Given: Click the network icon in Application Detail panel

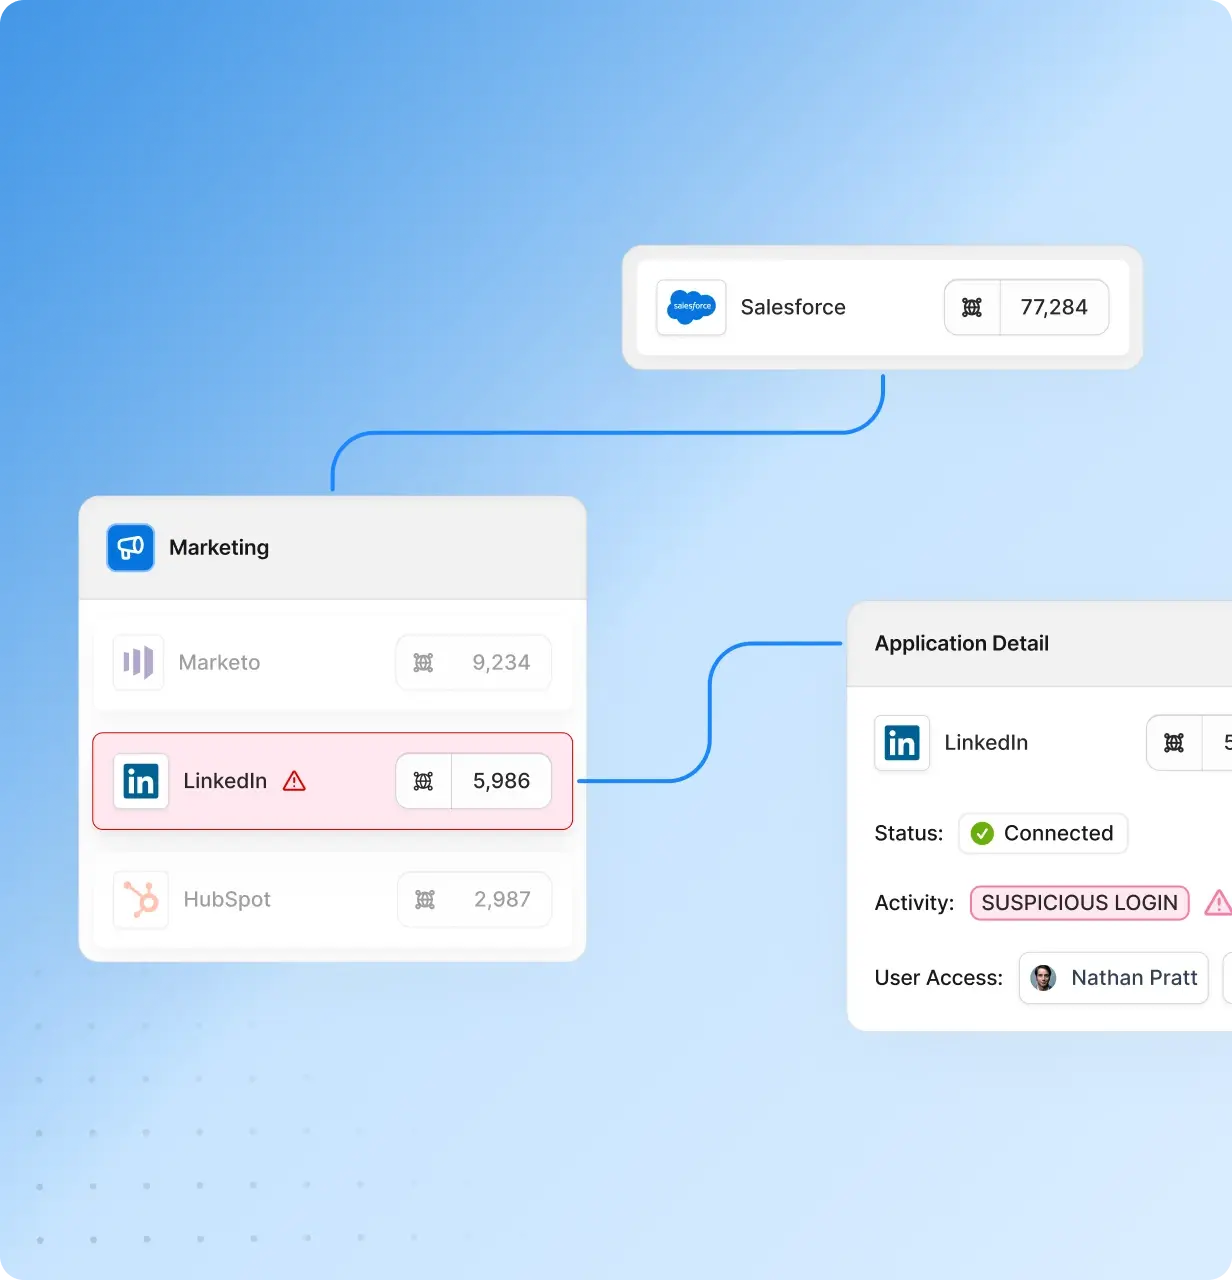Looking at the screenshot, I should (1174, 743).
